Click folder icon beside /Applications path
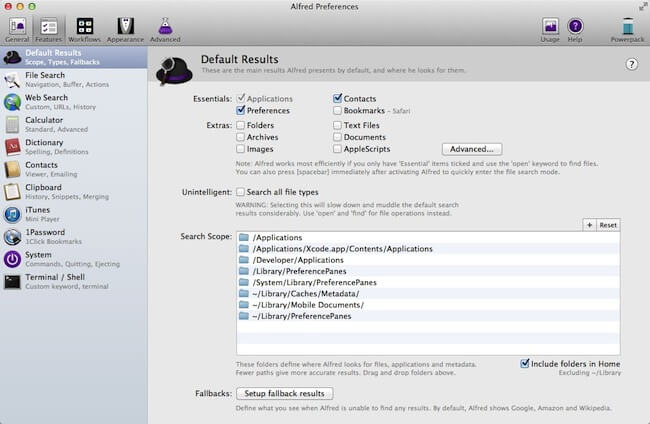Image resolution: width=650 pixels, height=424 pixels. pyautogui.click(x=244, y=237)
